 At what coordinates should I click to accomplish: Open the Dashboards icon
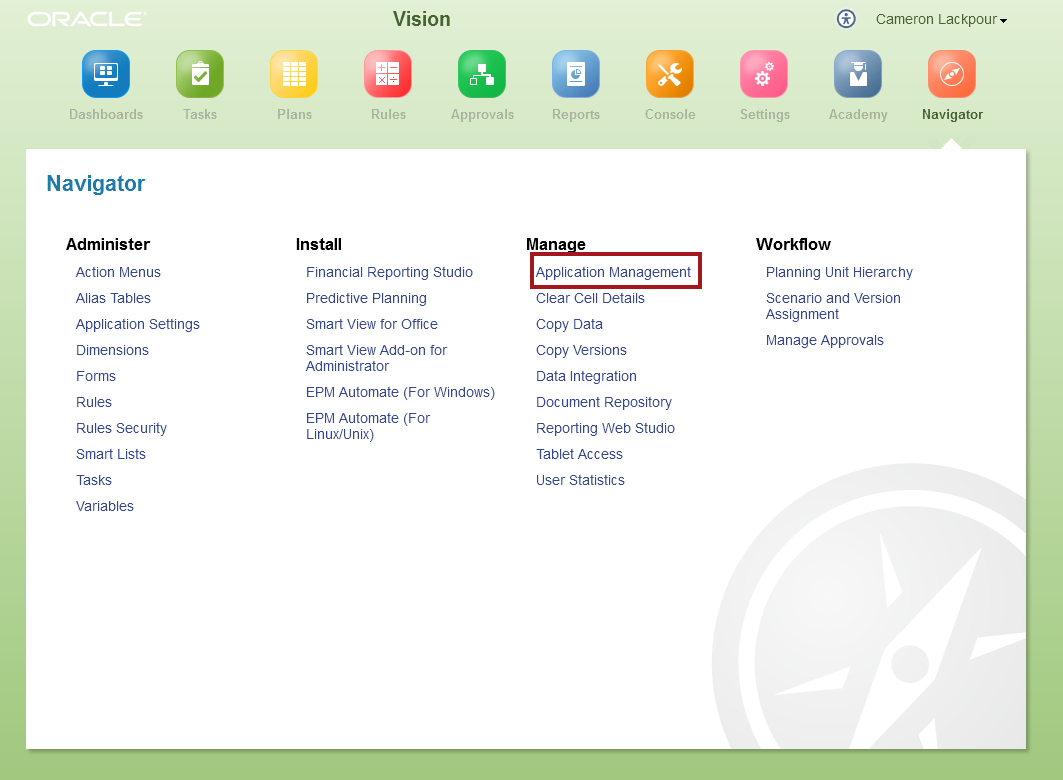(x=106, y=74)
